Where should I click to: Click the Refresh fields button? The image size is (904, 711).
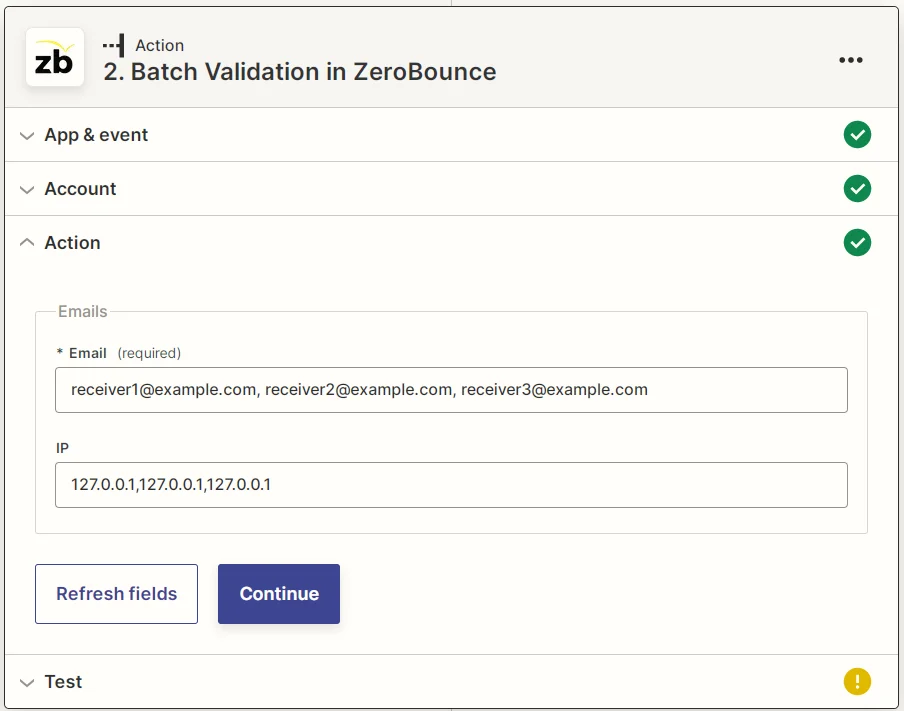click(116, 592)
